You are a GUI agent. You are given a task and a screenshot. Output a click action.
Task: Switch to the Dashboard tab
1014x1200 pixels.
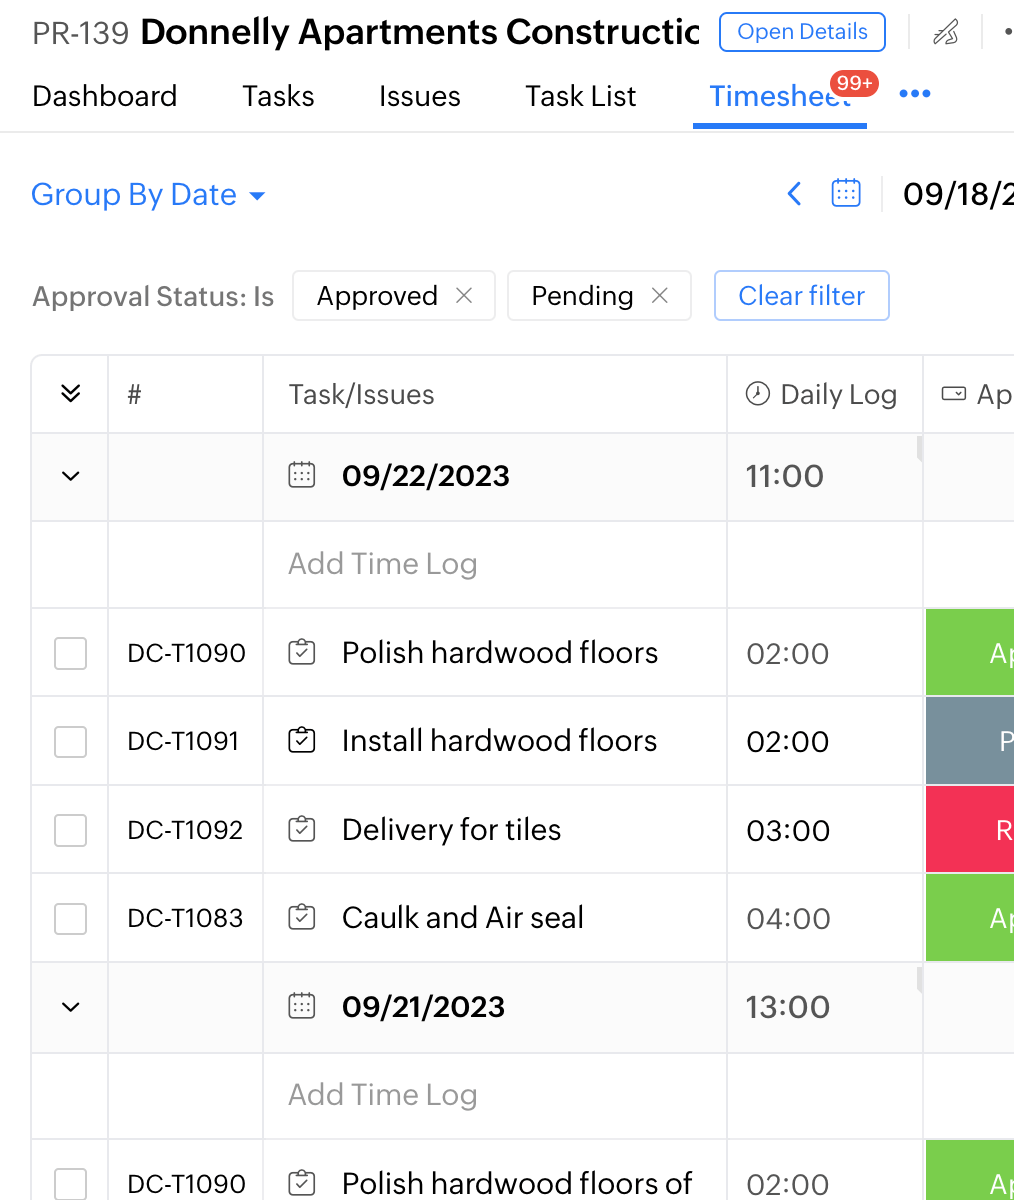105,96
